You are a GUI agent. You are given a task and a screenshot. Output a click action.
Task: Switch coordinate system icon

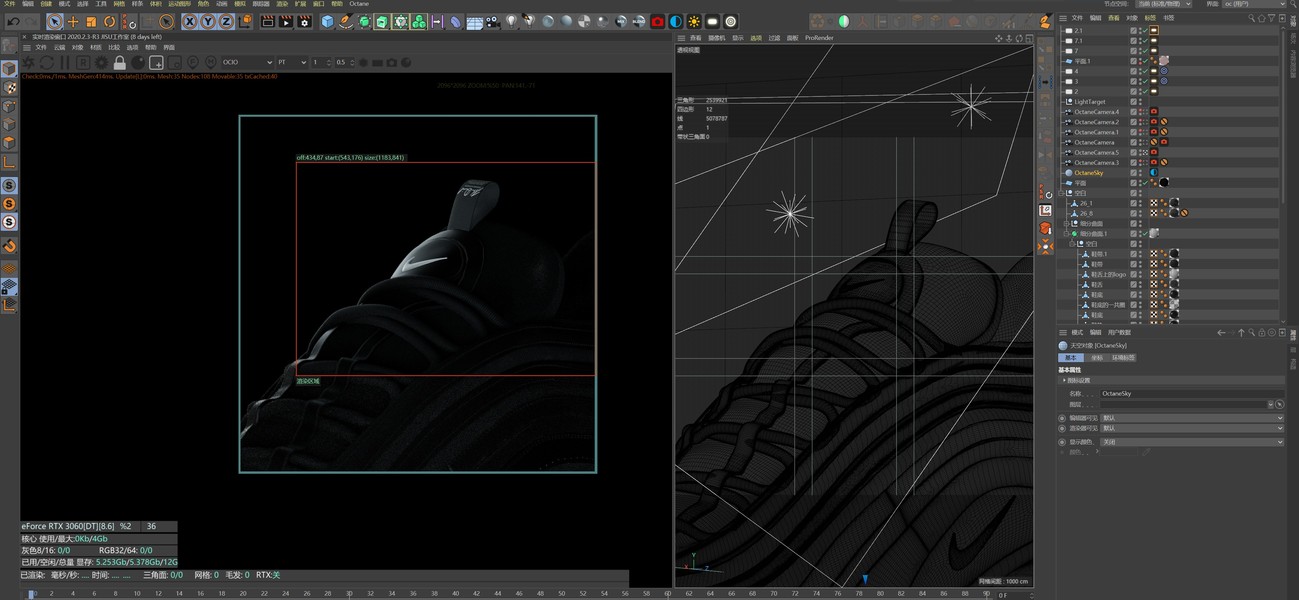pos(245,21)
